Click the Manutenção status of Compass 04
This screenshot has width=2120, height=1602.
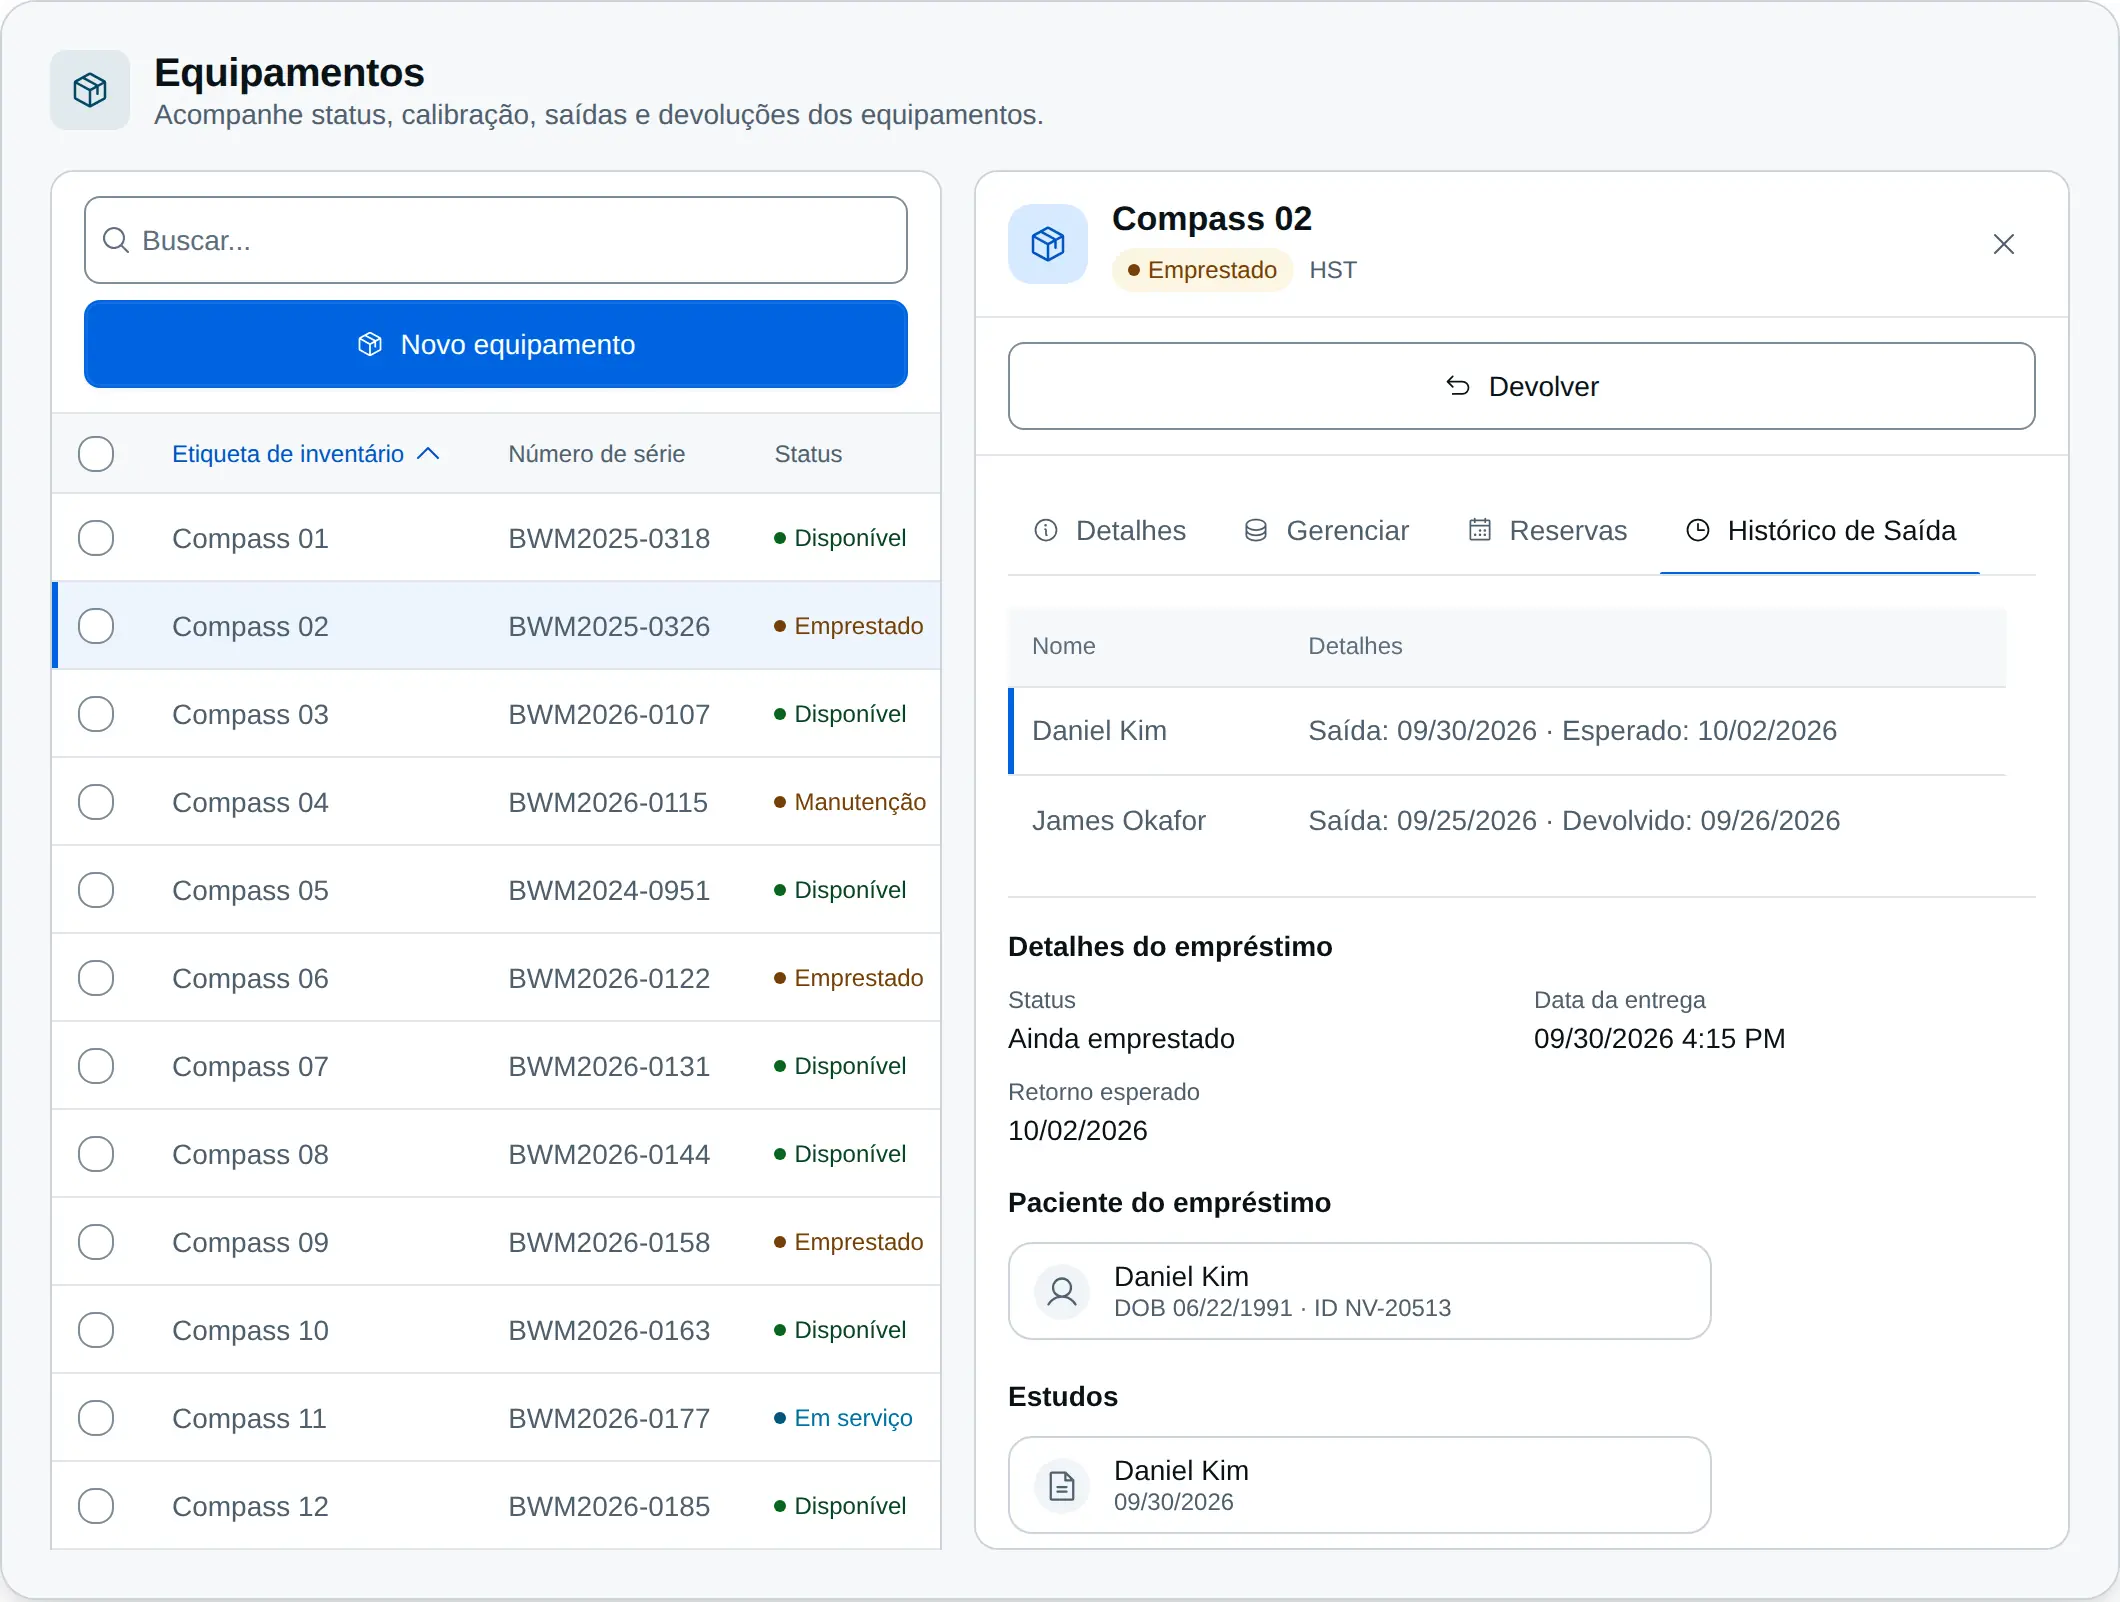tap(850, 802)
